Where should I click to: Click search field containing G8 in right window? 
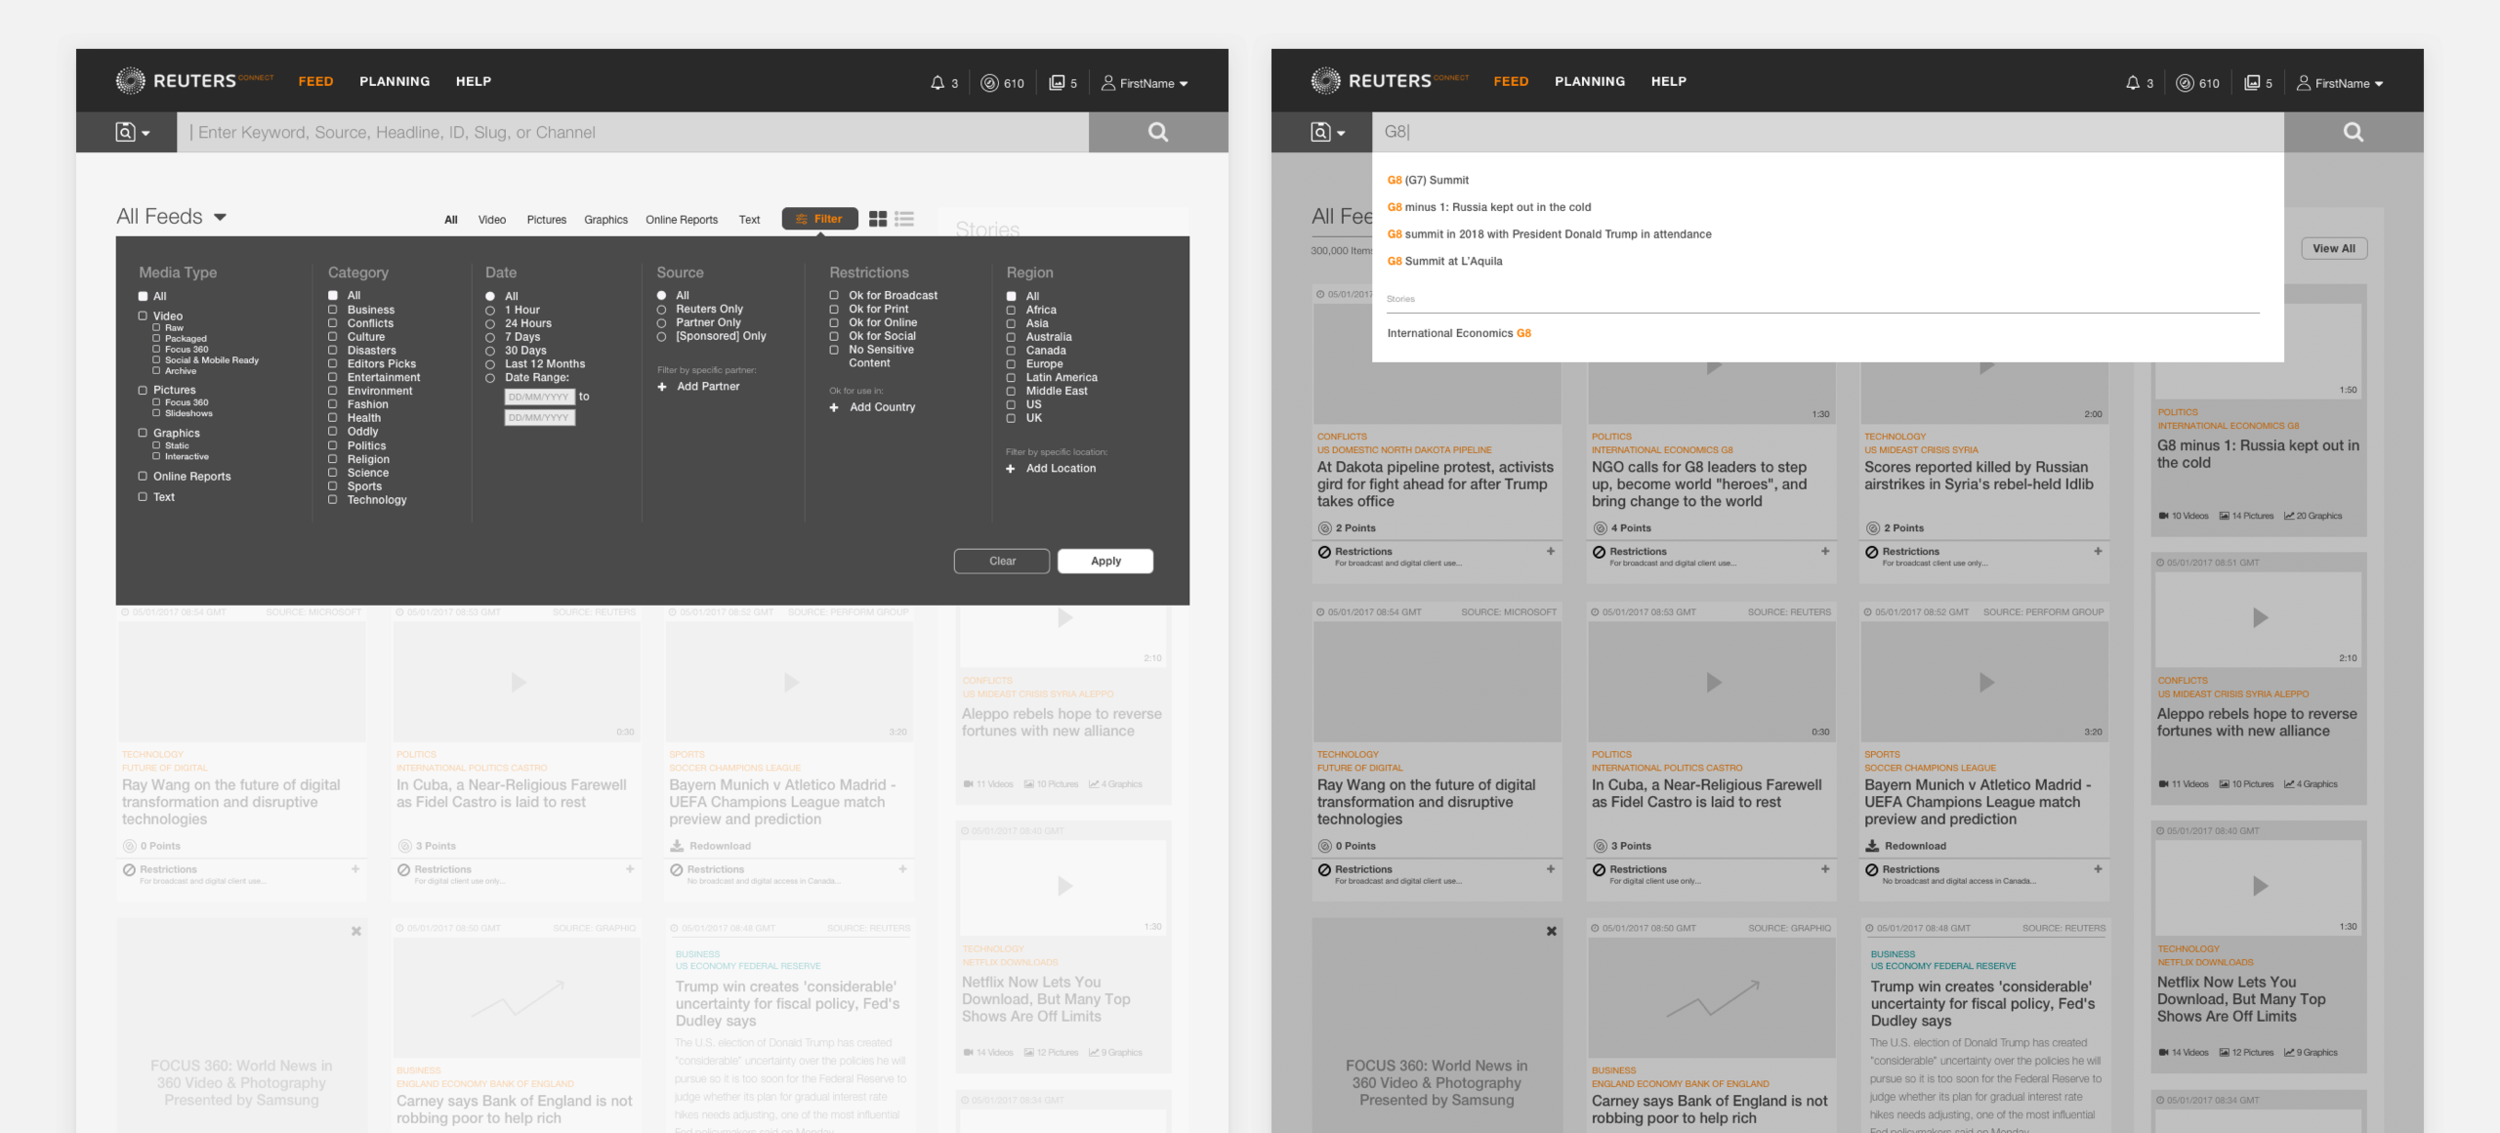[x=1828, y=132]
